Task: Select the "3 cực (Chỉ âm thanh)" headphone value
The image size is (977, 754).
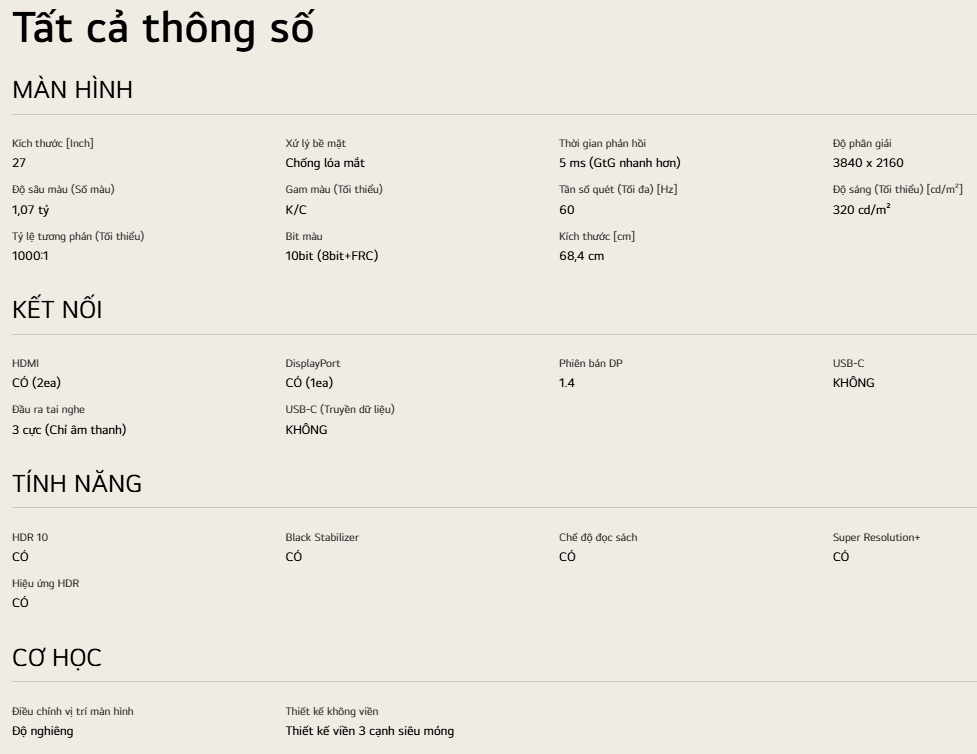Action: 69,430
